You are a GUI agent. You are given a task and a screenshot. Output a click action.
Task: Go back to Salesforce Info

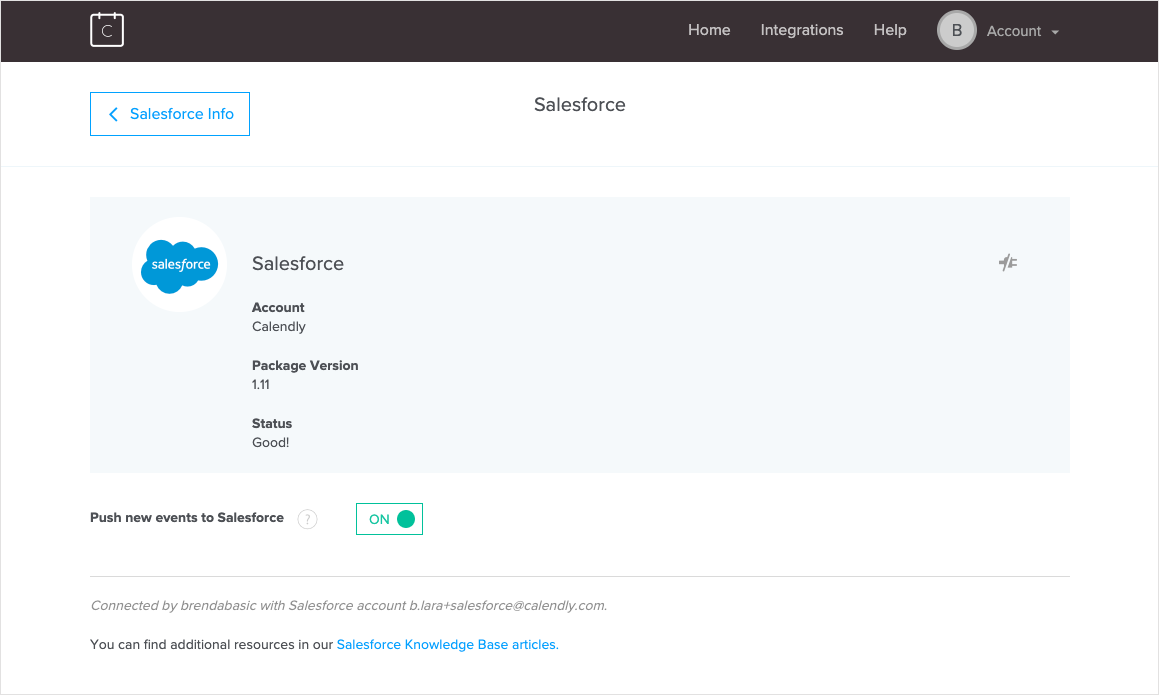pos(170,114)
